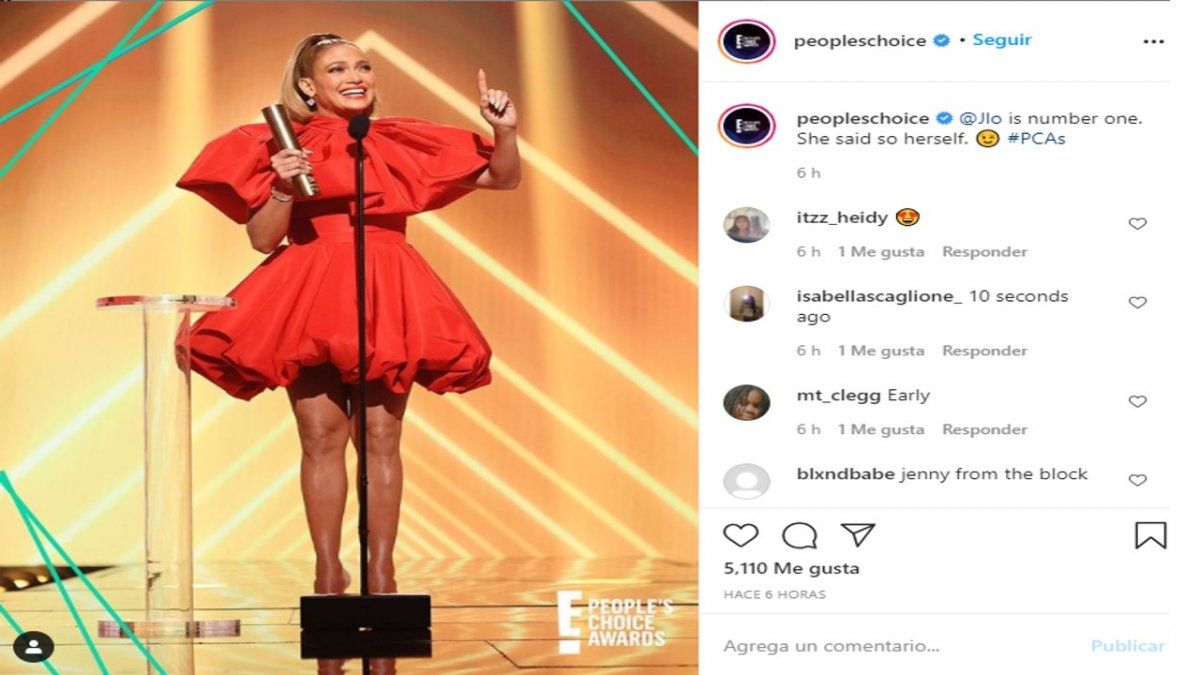The width and height of the screenshot is (1200, 675).
Task: Open peopleschoice profile picture in header
Action: (x=746, y=41)
